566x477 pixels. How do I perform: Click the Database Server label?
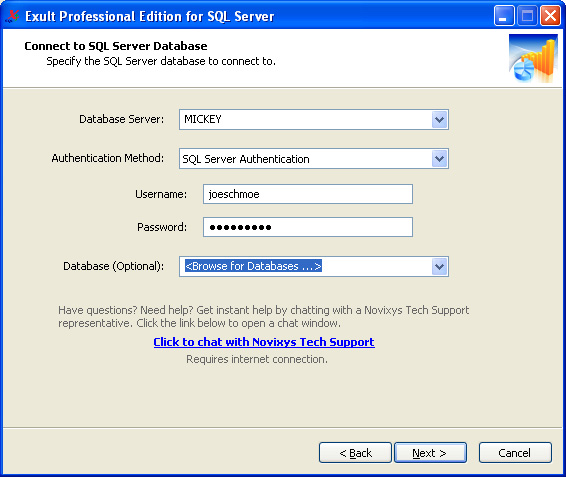pyautogui.click(x=122, y=119)
